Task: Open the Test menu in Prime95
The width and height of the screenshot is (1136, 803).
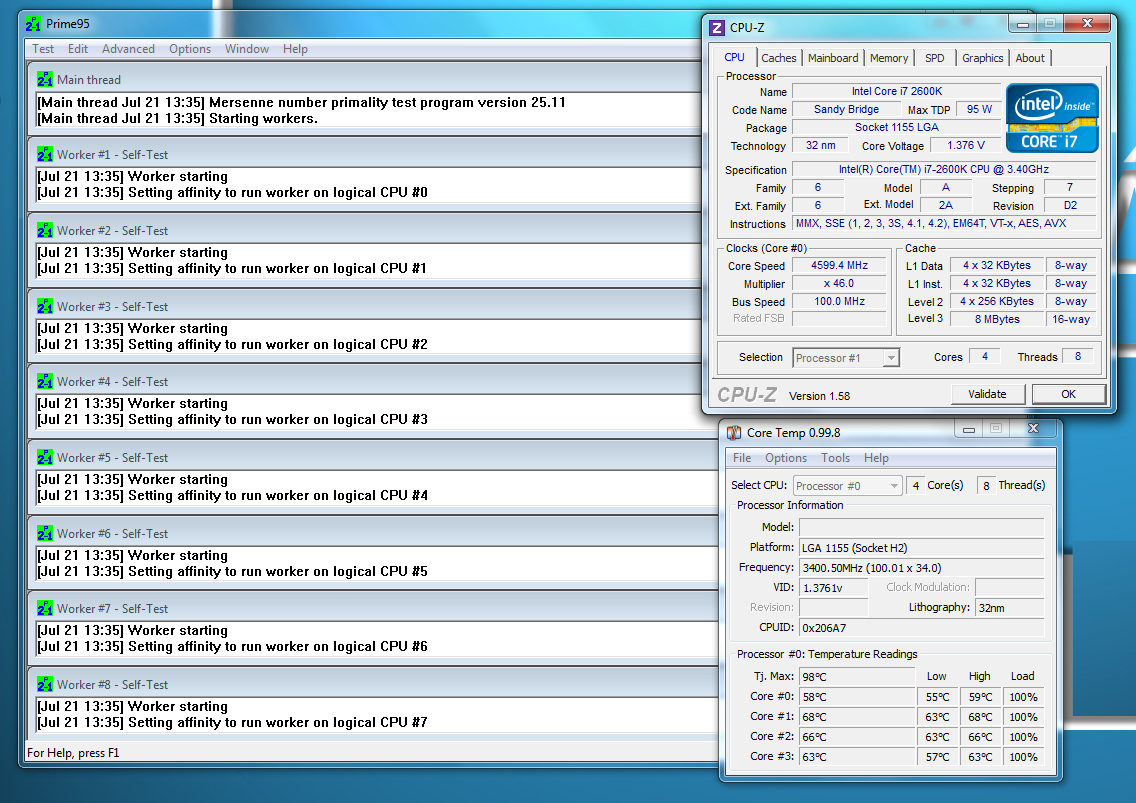Action: 43,49
